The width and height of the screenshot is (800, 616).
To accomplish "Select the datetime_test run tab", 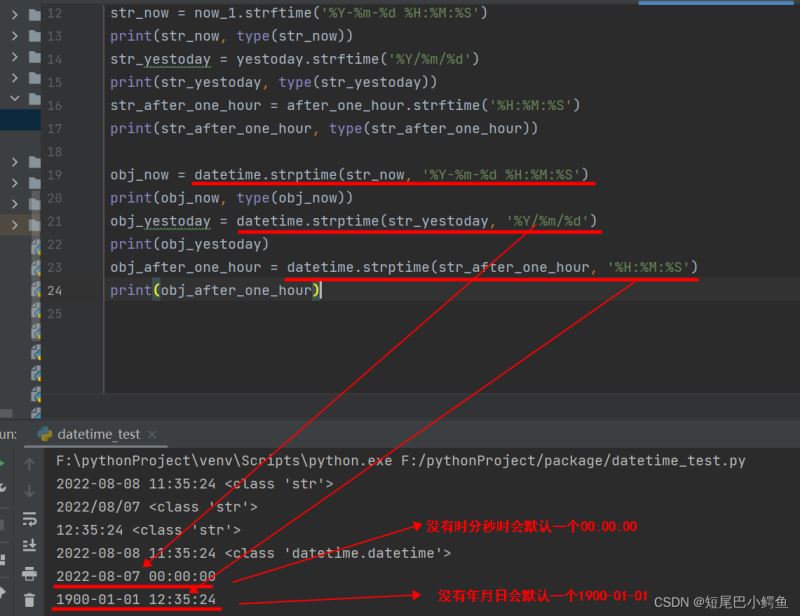I will [x=98, y=434].
